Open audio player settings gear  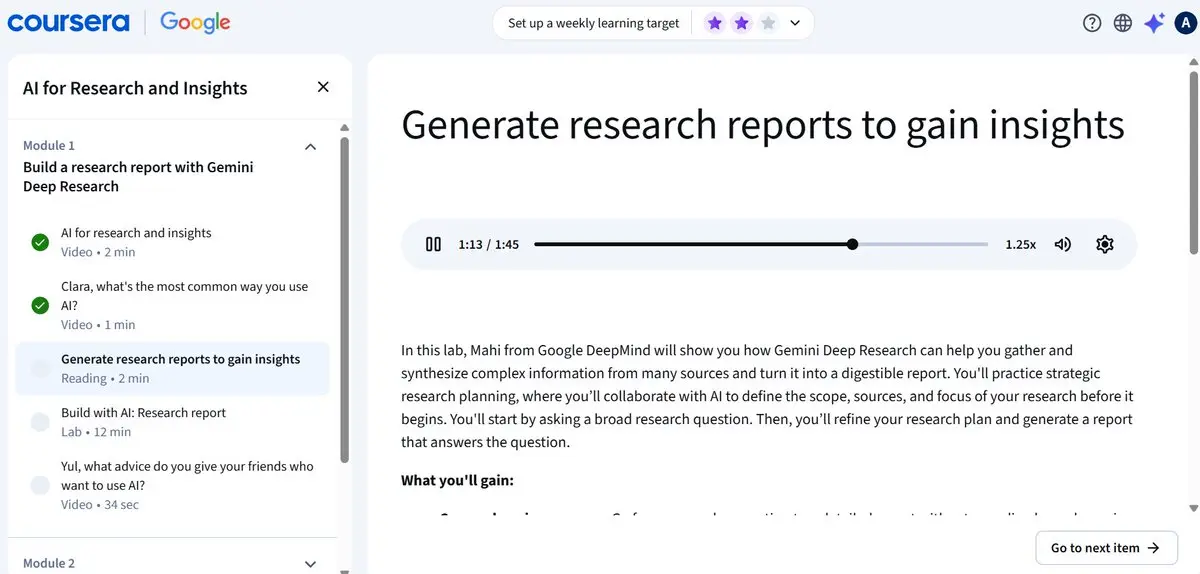click(x=1105, y=244)
